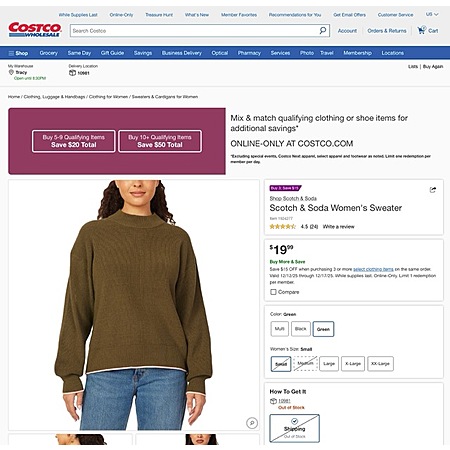Go to the Pharmacy section
This screenshot has width=450, height=450.
[x=249, y=53]
